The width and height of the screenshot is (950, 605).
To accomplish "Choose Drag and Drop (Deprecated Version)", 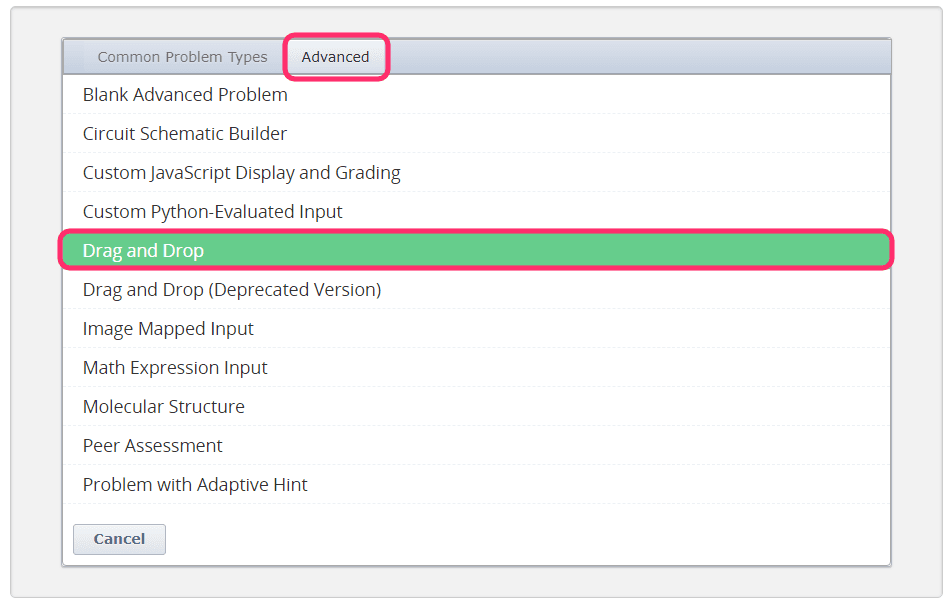I will tap(231, 290).
